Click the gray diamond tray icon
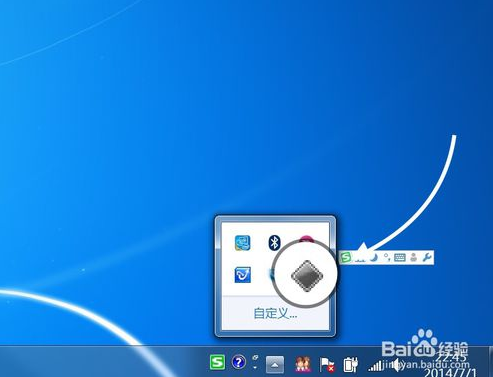Screen dimensions: 493x377 point(307,276)
